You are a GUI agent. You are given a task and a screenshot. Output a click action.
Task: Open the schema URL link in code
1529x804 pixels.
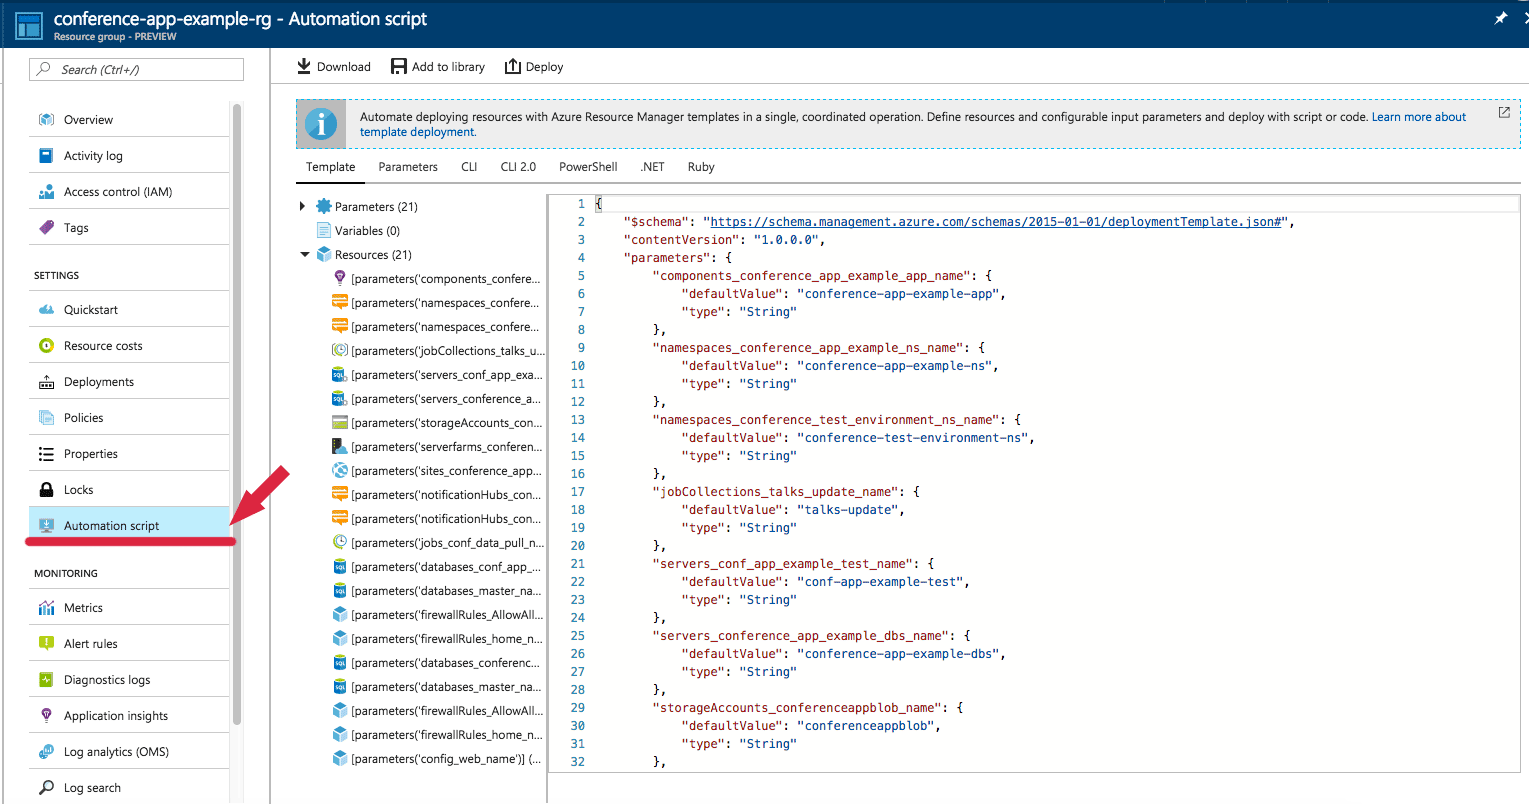(995, 222)
